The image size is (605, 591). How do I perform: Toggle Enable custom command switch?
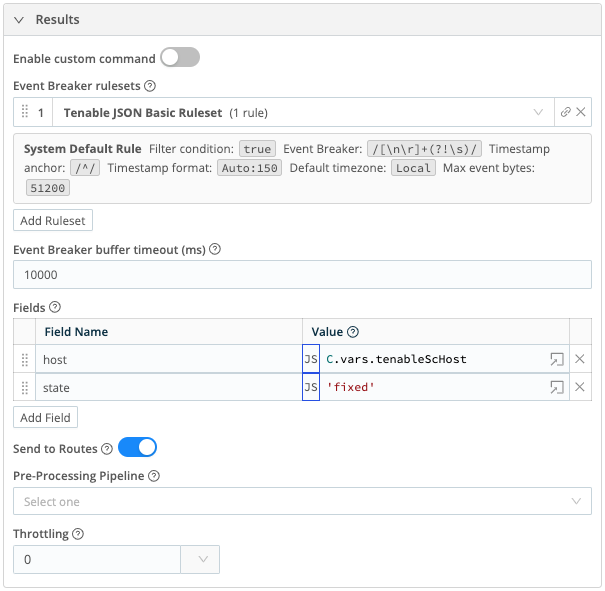click(x=180, y=57)
